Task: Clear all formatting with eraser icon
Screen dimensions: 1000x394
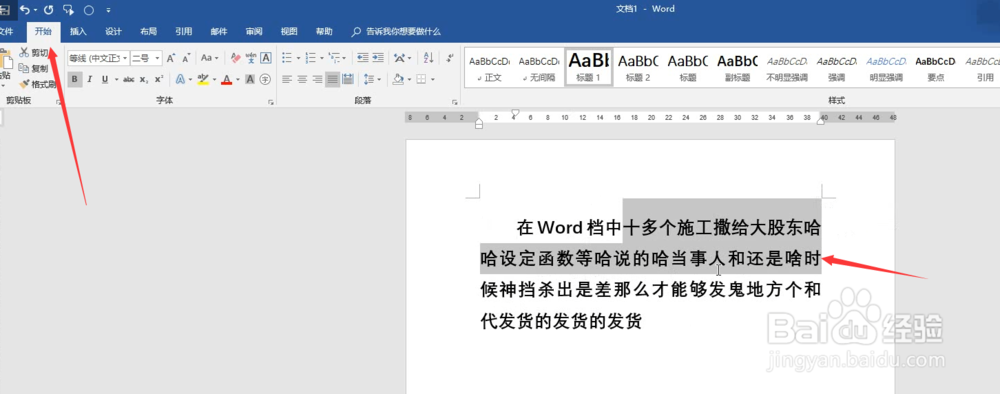Action: 235,58
